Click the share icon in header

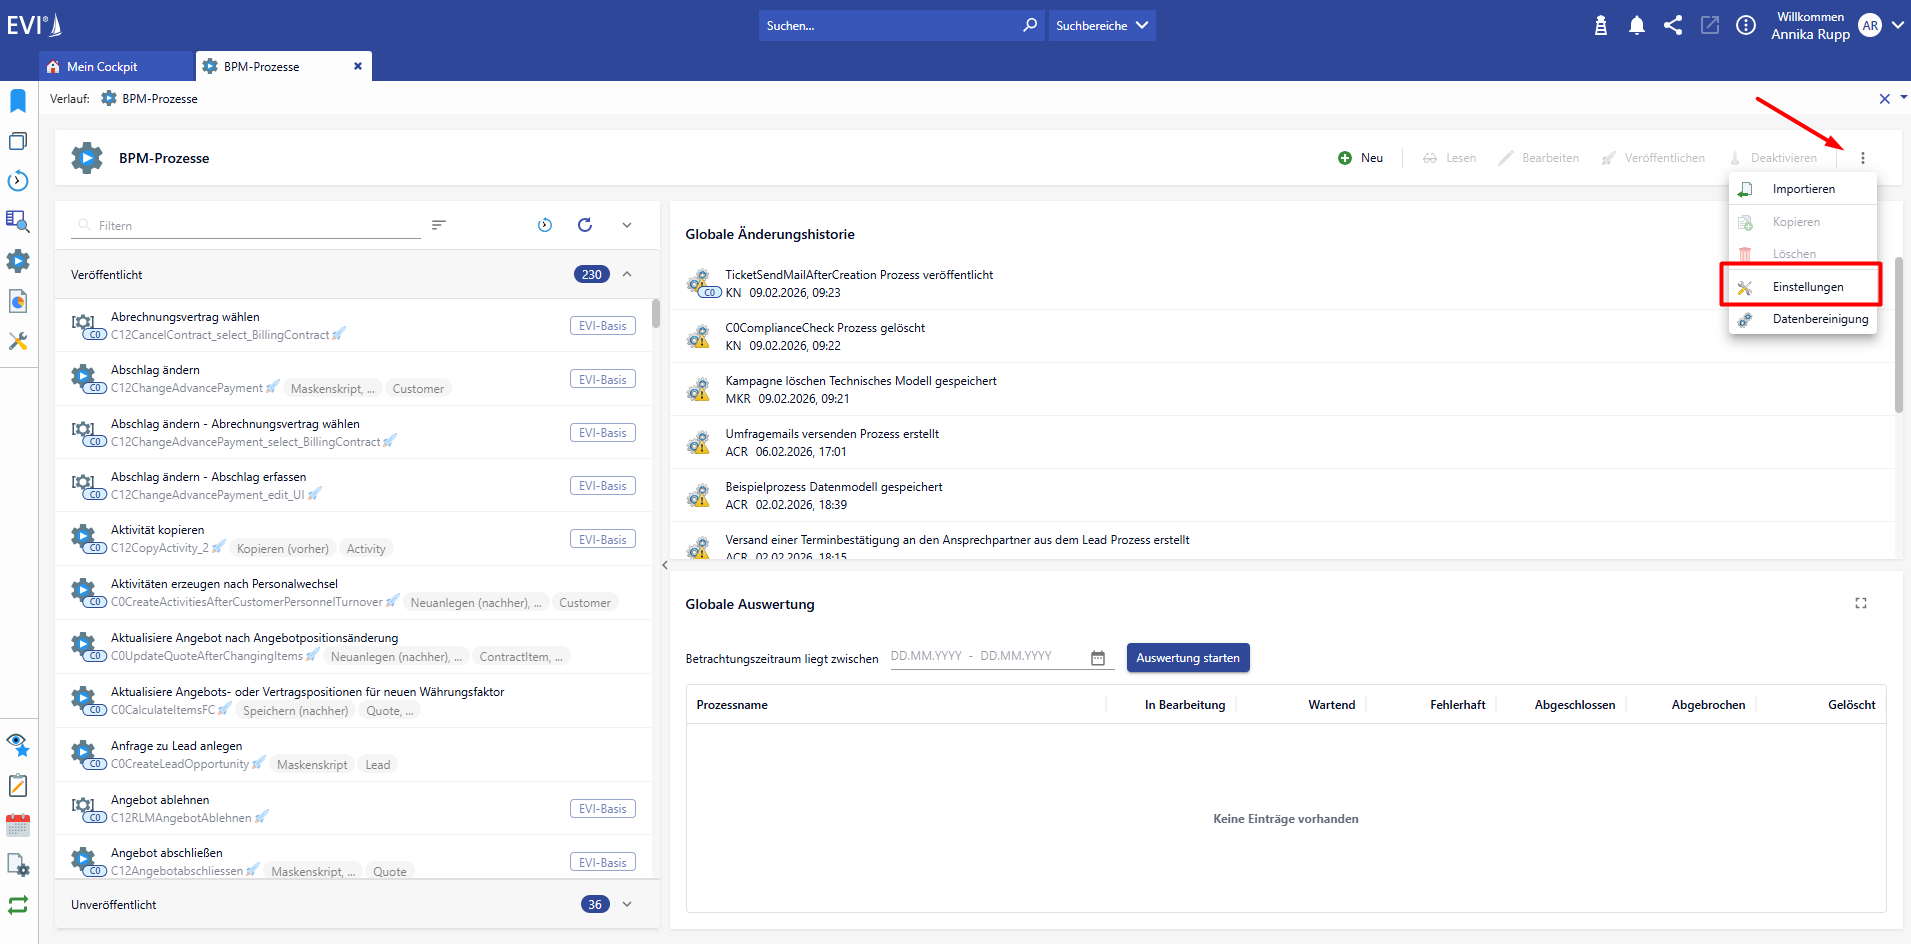tap(1673, 26)
